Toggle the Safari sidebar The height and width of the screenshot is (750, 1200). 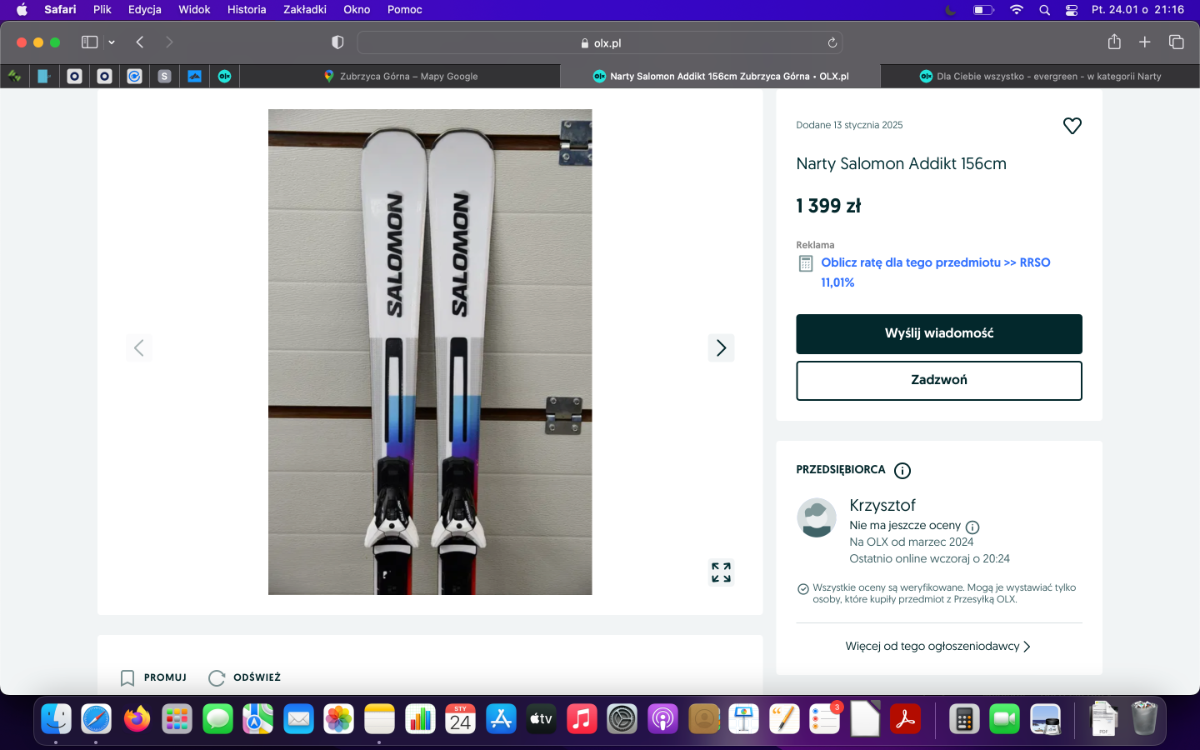pos(89,42)
